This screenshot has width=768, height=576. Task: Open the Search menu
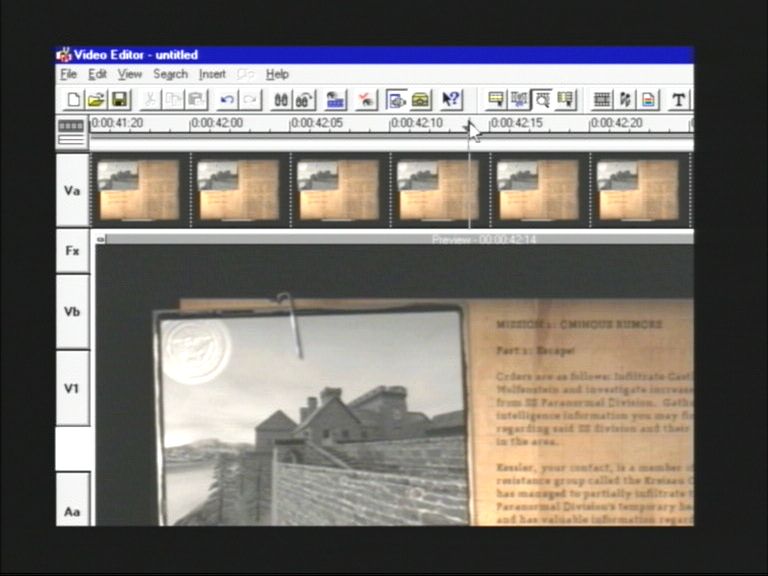coord(170,74)
